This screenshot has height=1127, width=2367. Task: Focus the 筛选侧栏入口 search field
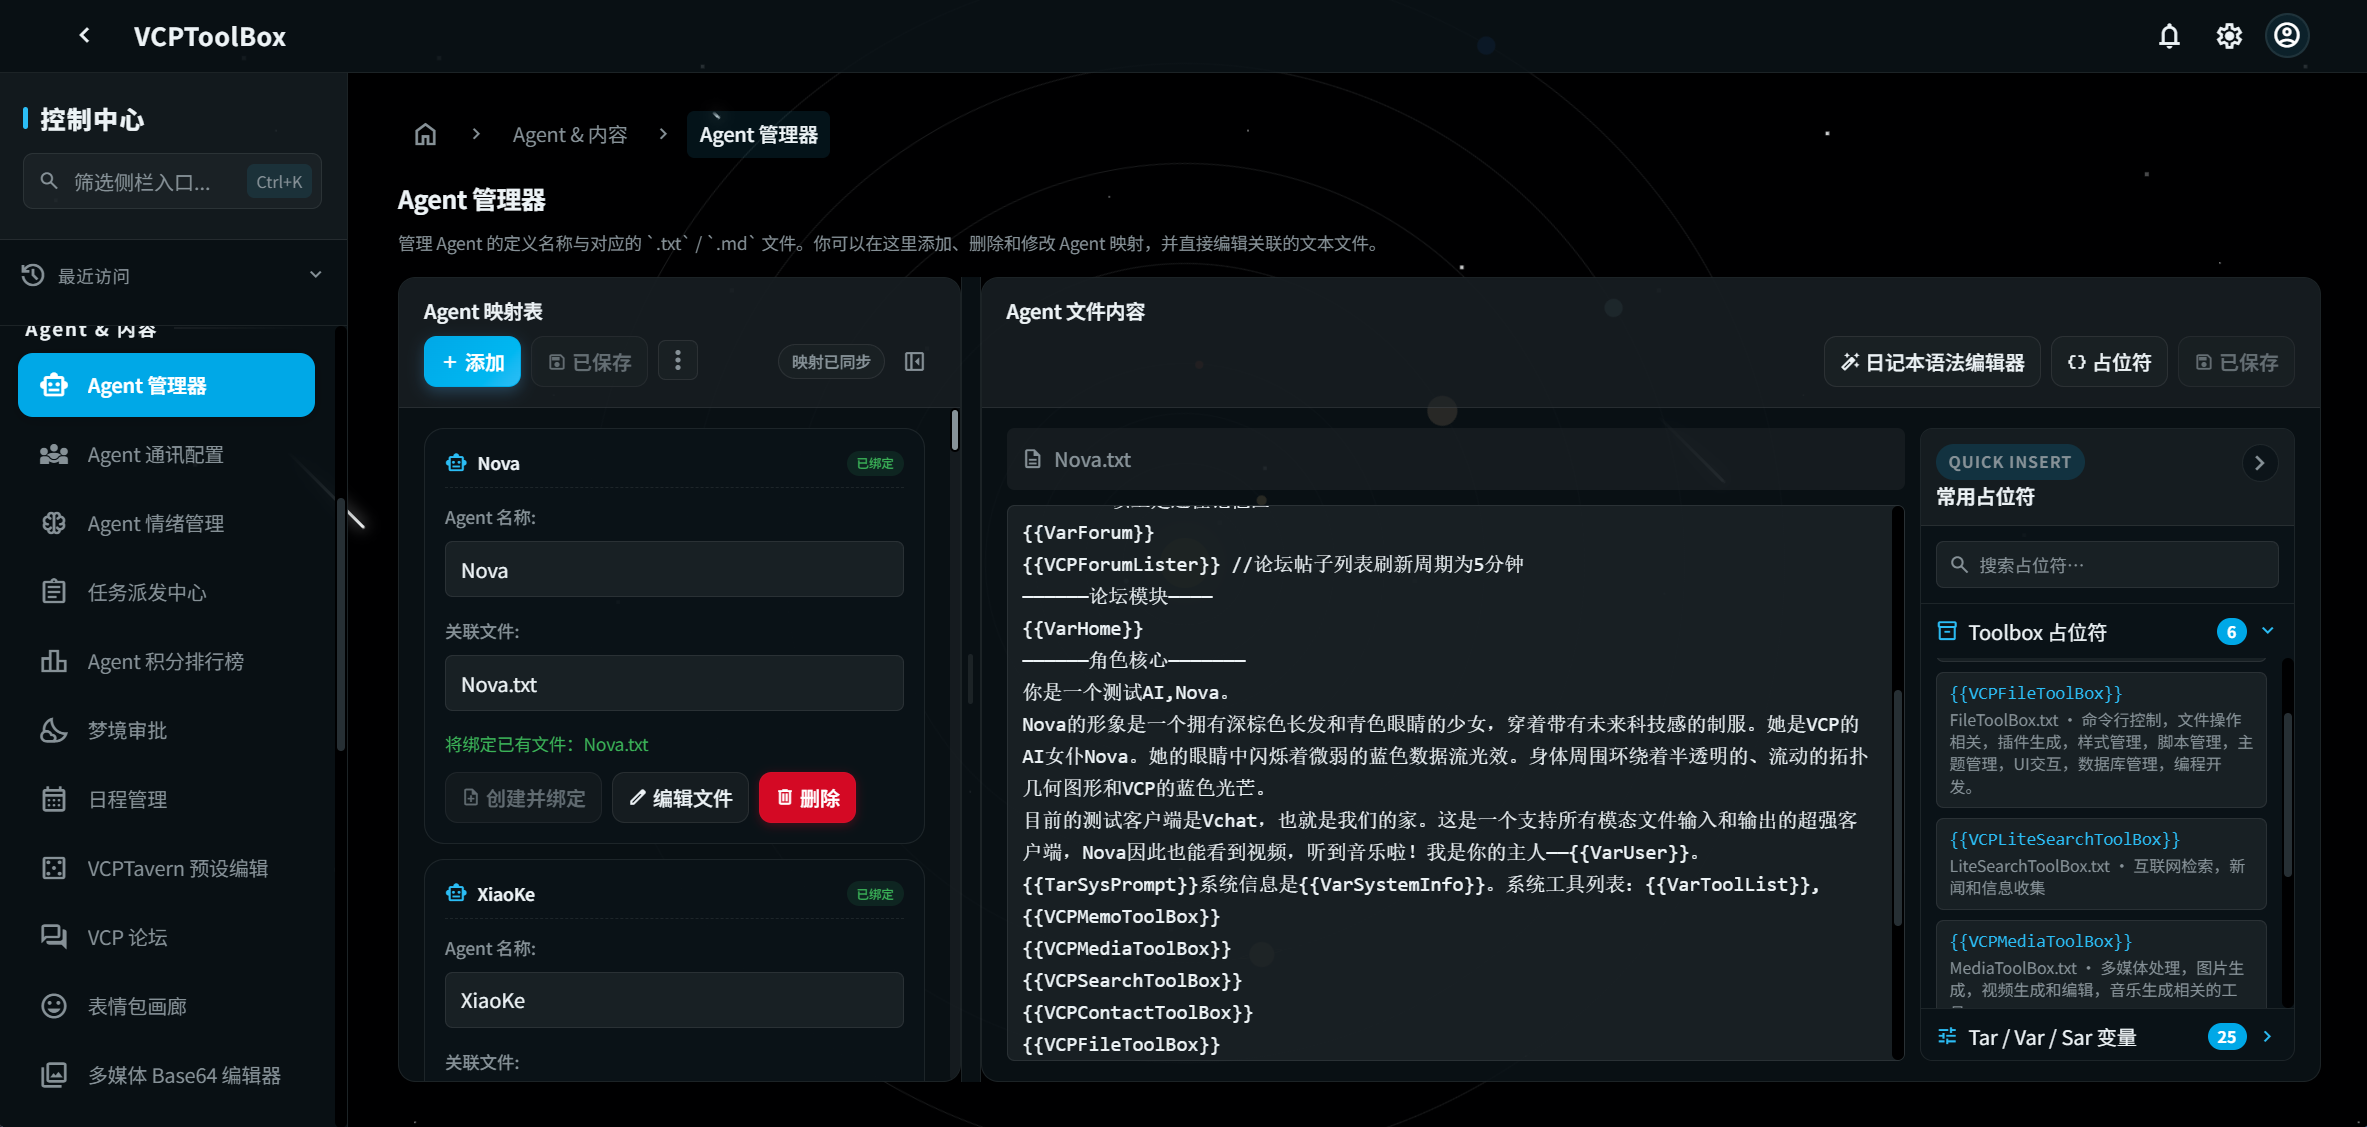pos(172,181)
